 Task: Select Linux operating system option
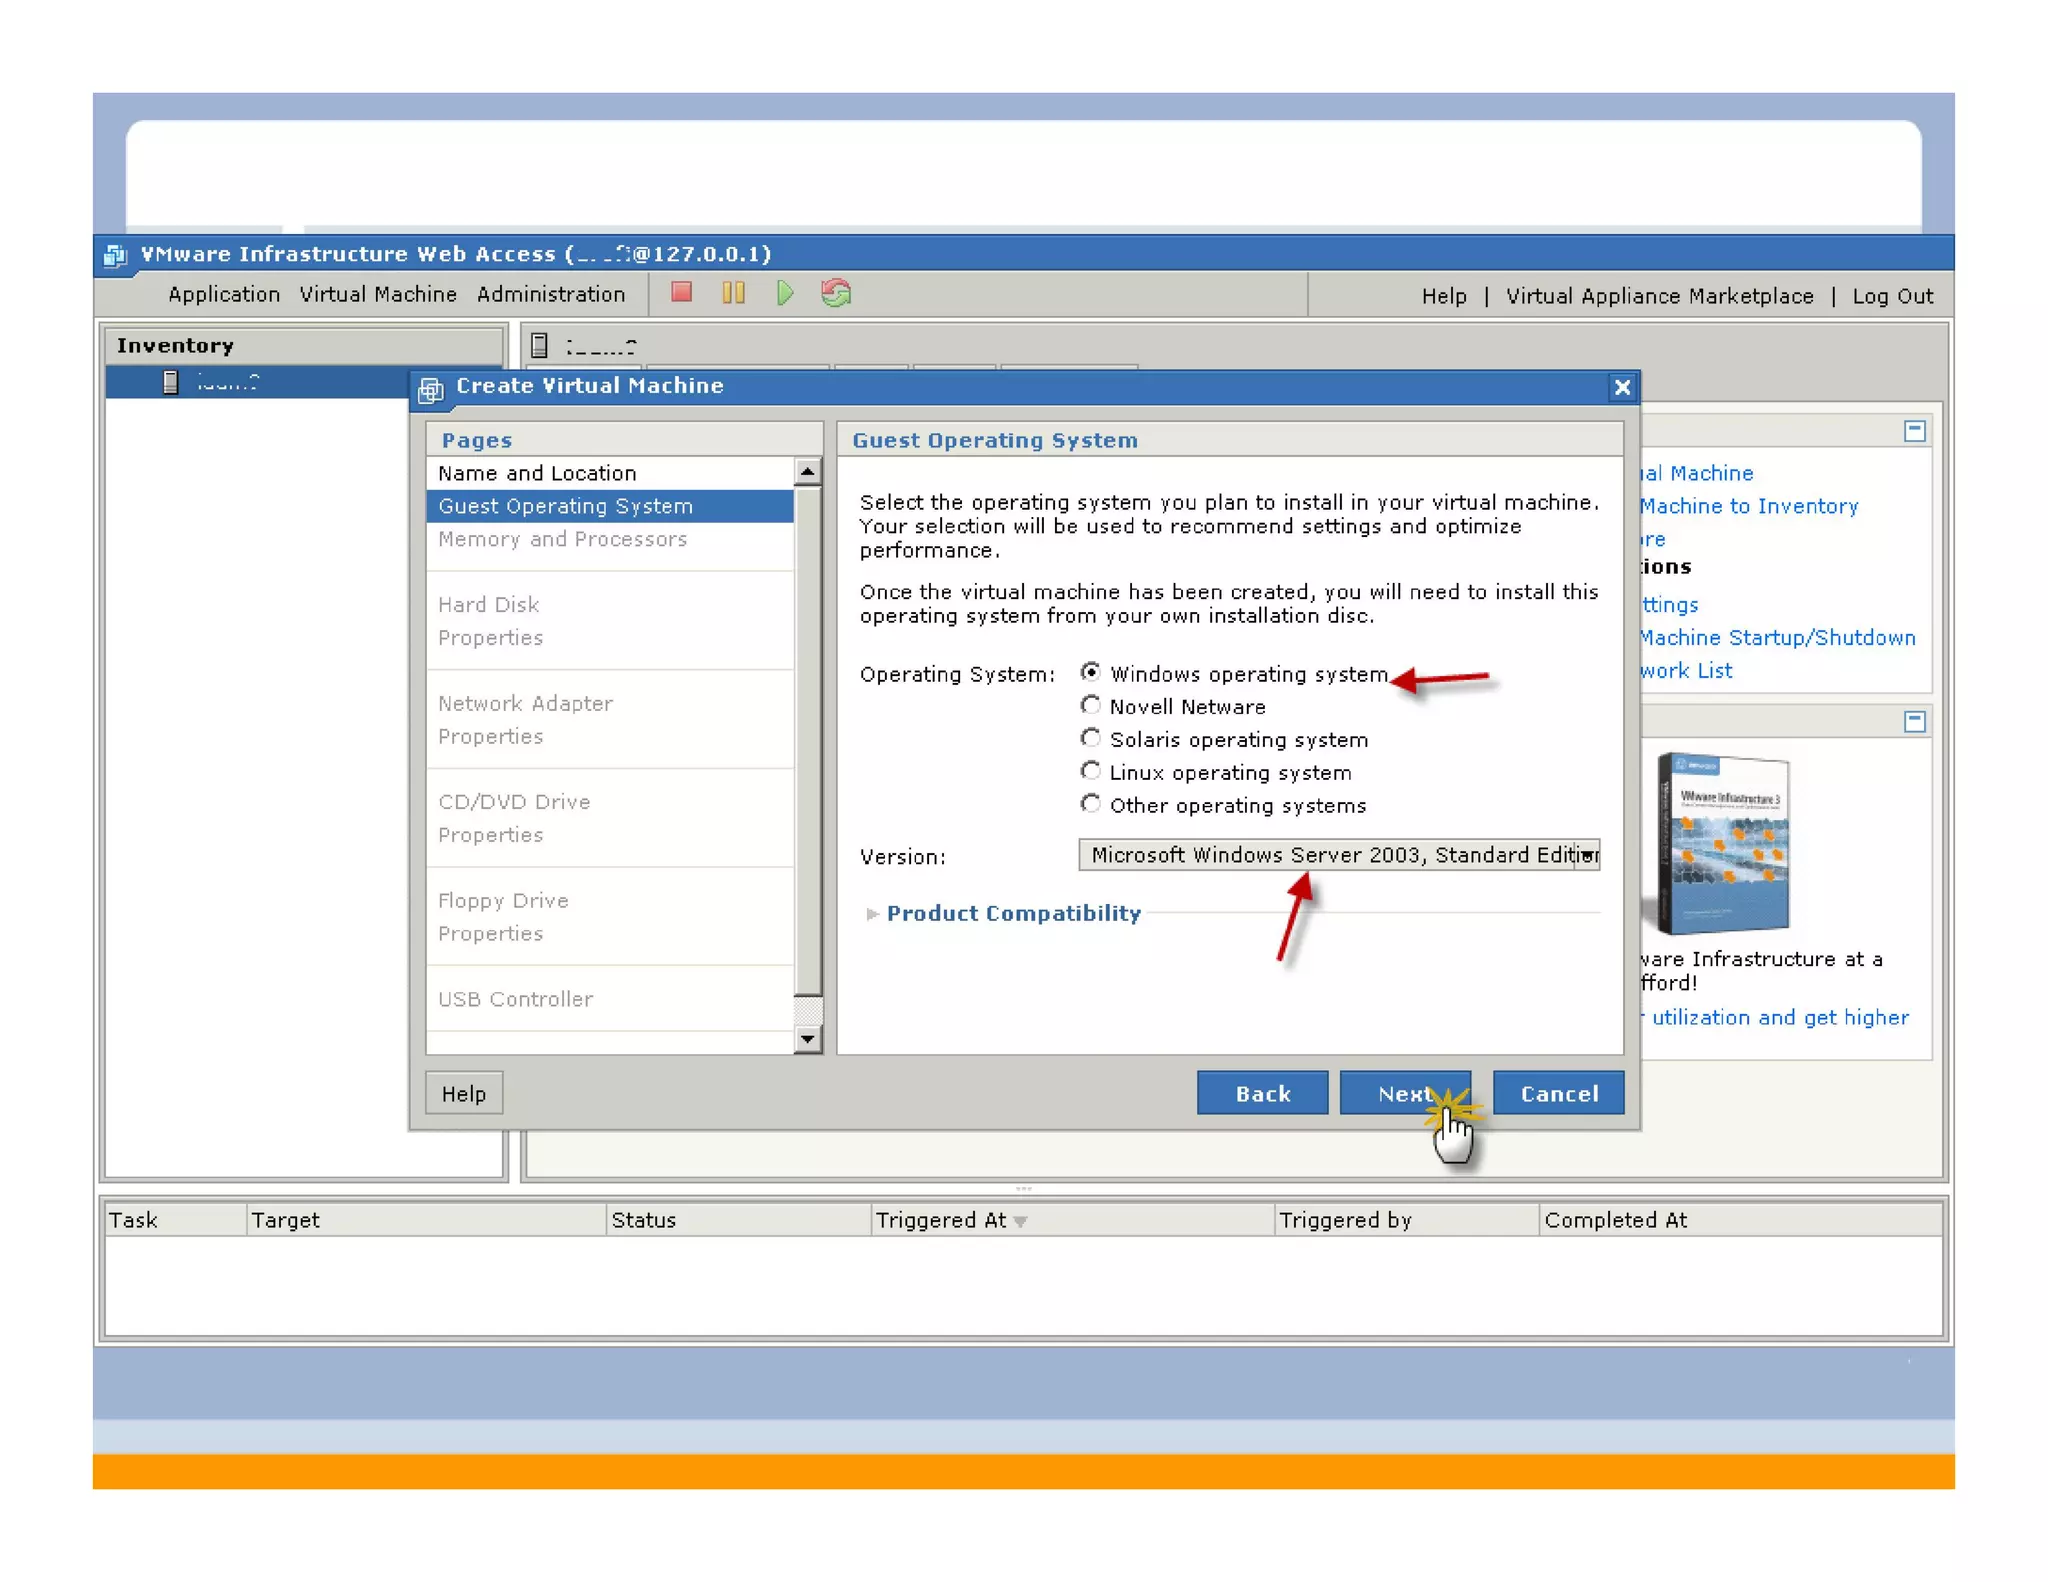[x=1090, y=772]
